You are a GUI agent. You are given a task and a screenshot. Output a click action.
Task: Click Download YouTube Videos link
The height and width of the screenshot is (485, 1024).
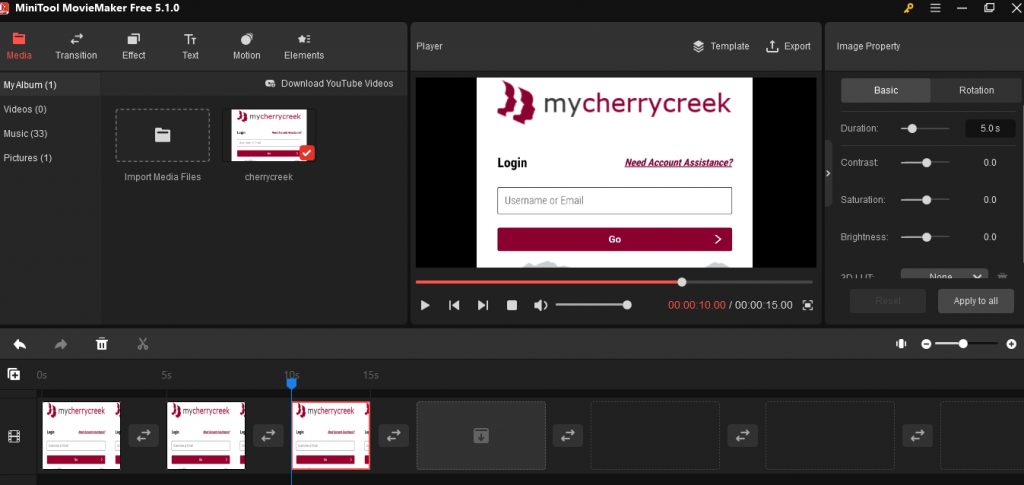329,84
